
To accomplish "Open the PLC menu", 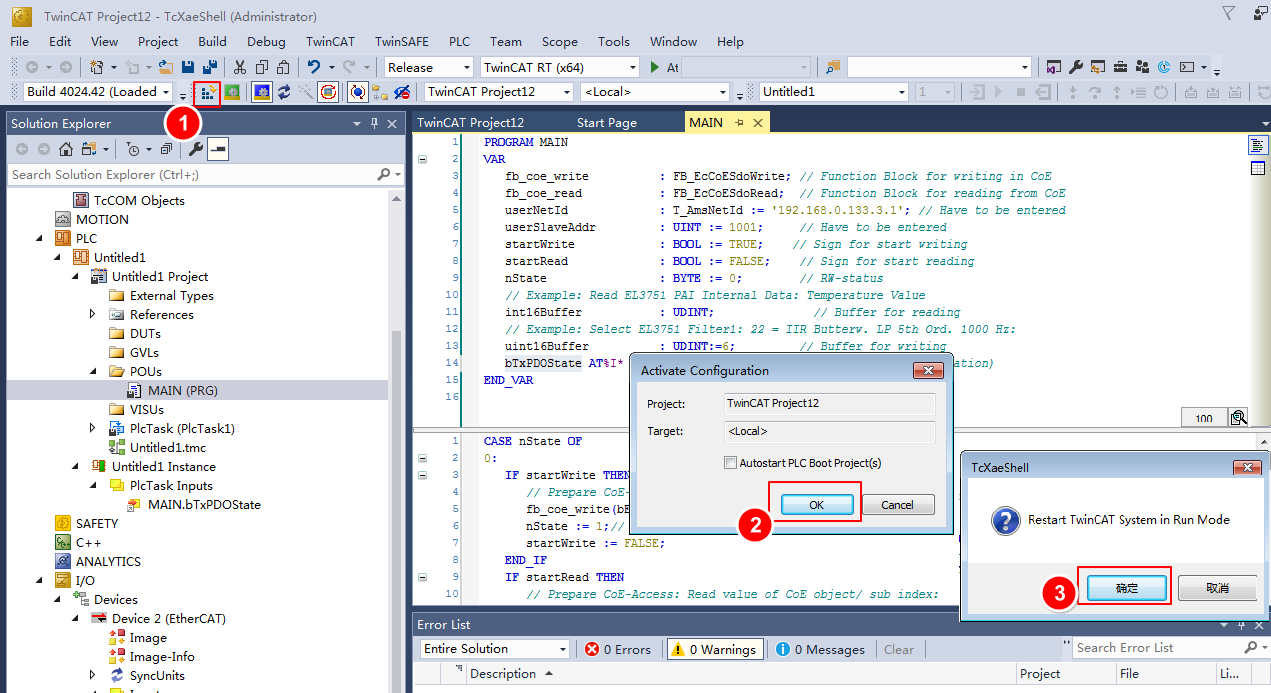I will tap(459, 41).
